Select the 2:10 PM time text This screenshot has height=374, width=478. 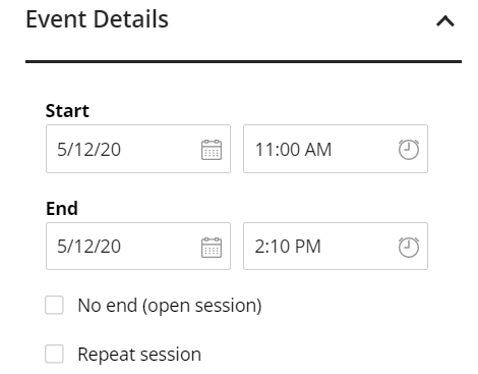click(x=288, y=247)
